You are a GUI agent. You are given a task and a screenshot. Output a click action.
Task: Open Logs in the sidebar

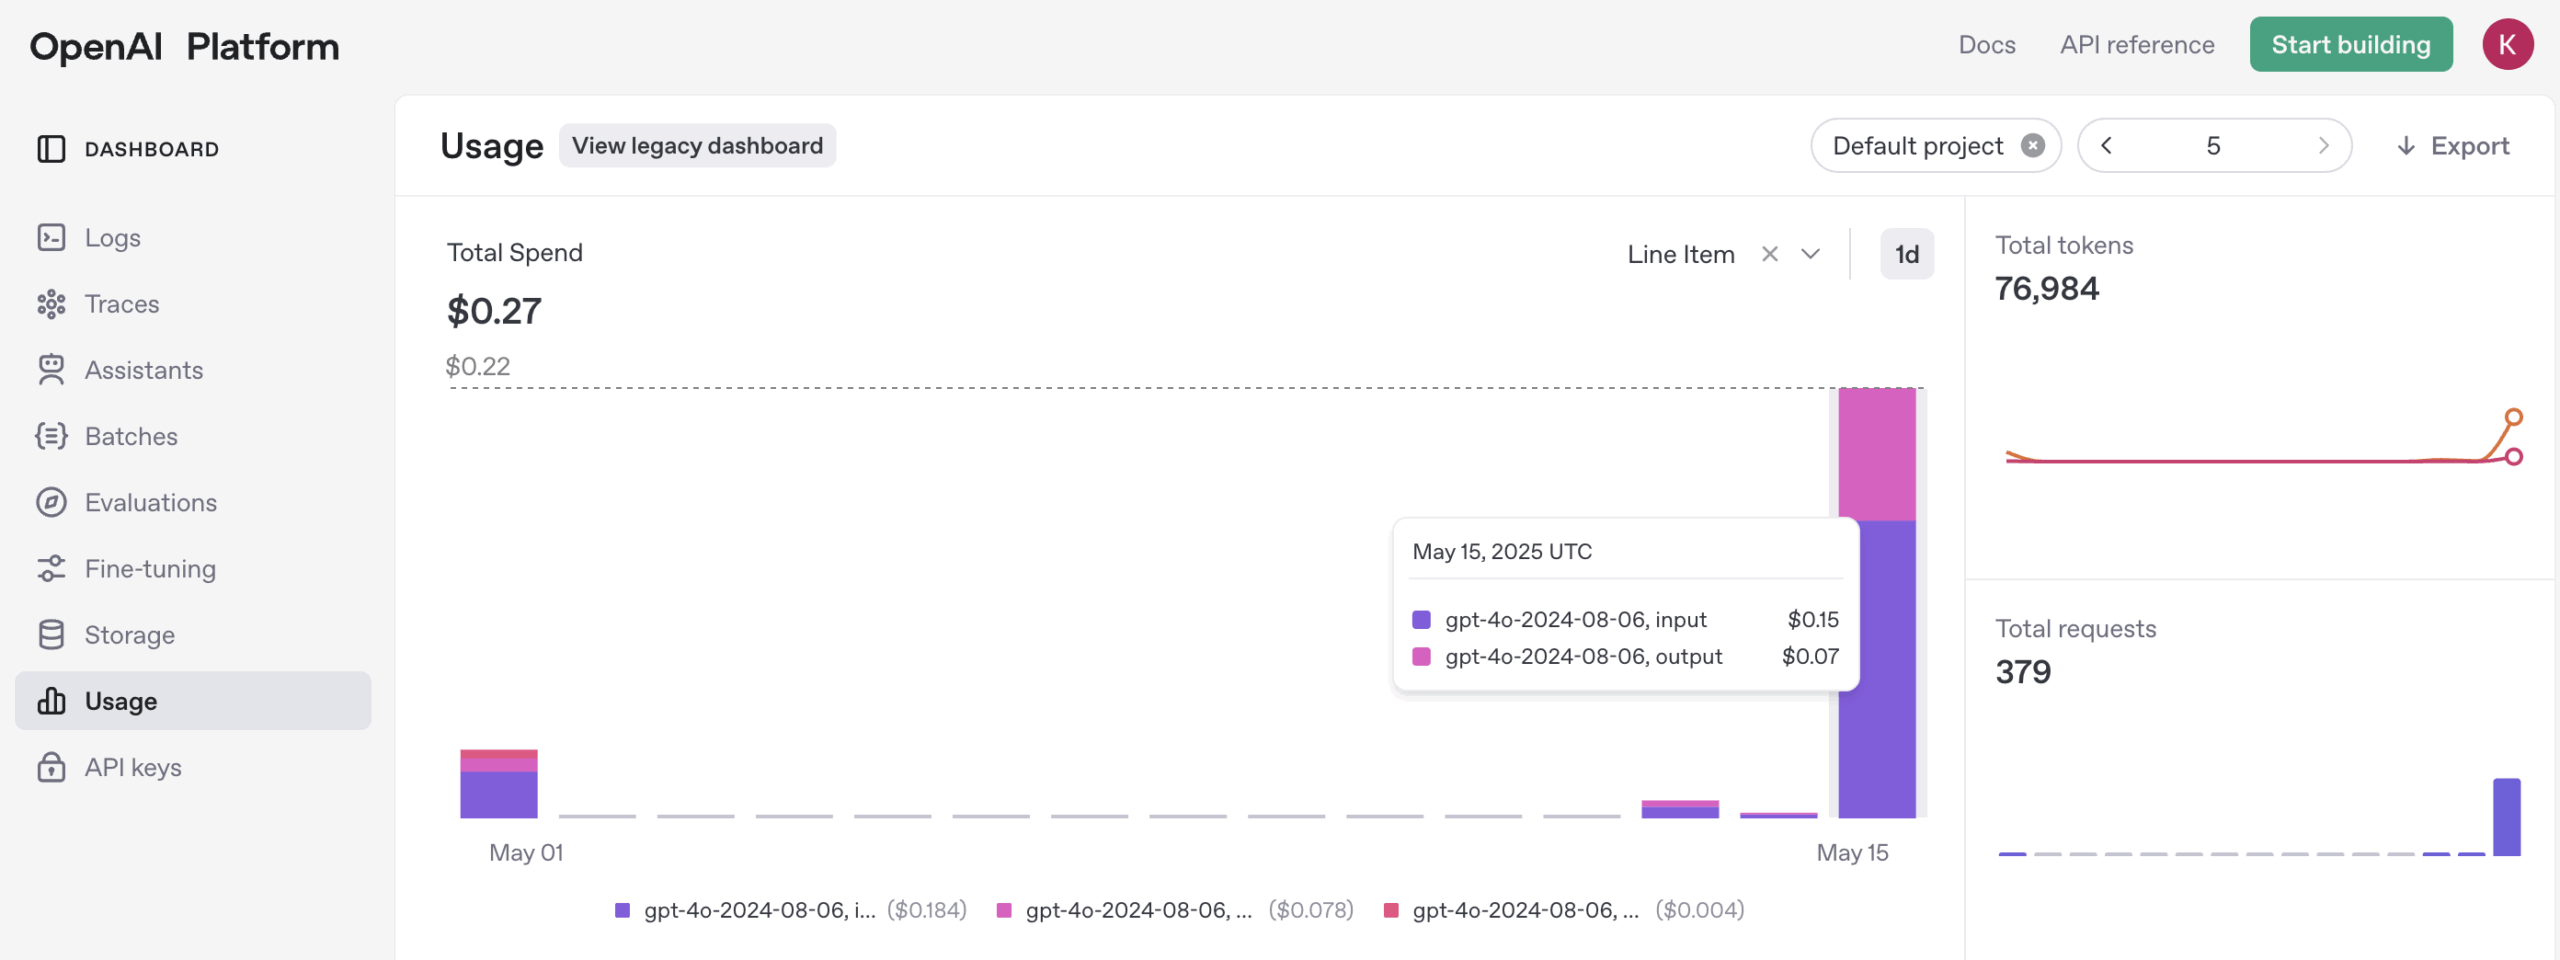click(193, 237)
